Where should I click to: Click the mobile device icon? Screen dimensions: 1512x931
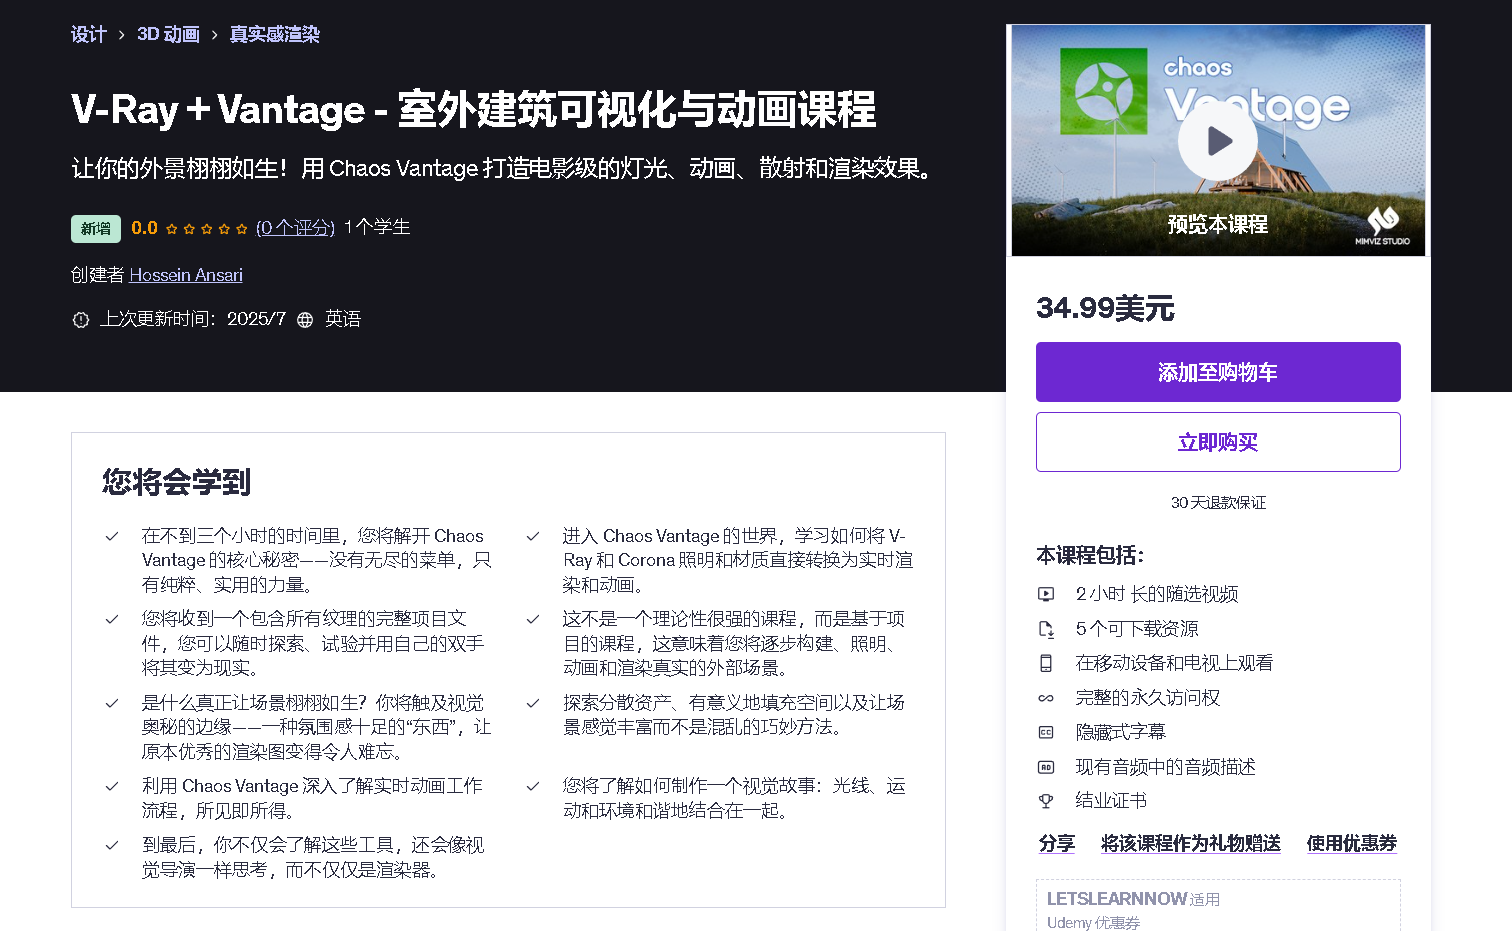point(1046,663)
